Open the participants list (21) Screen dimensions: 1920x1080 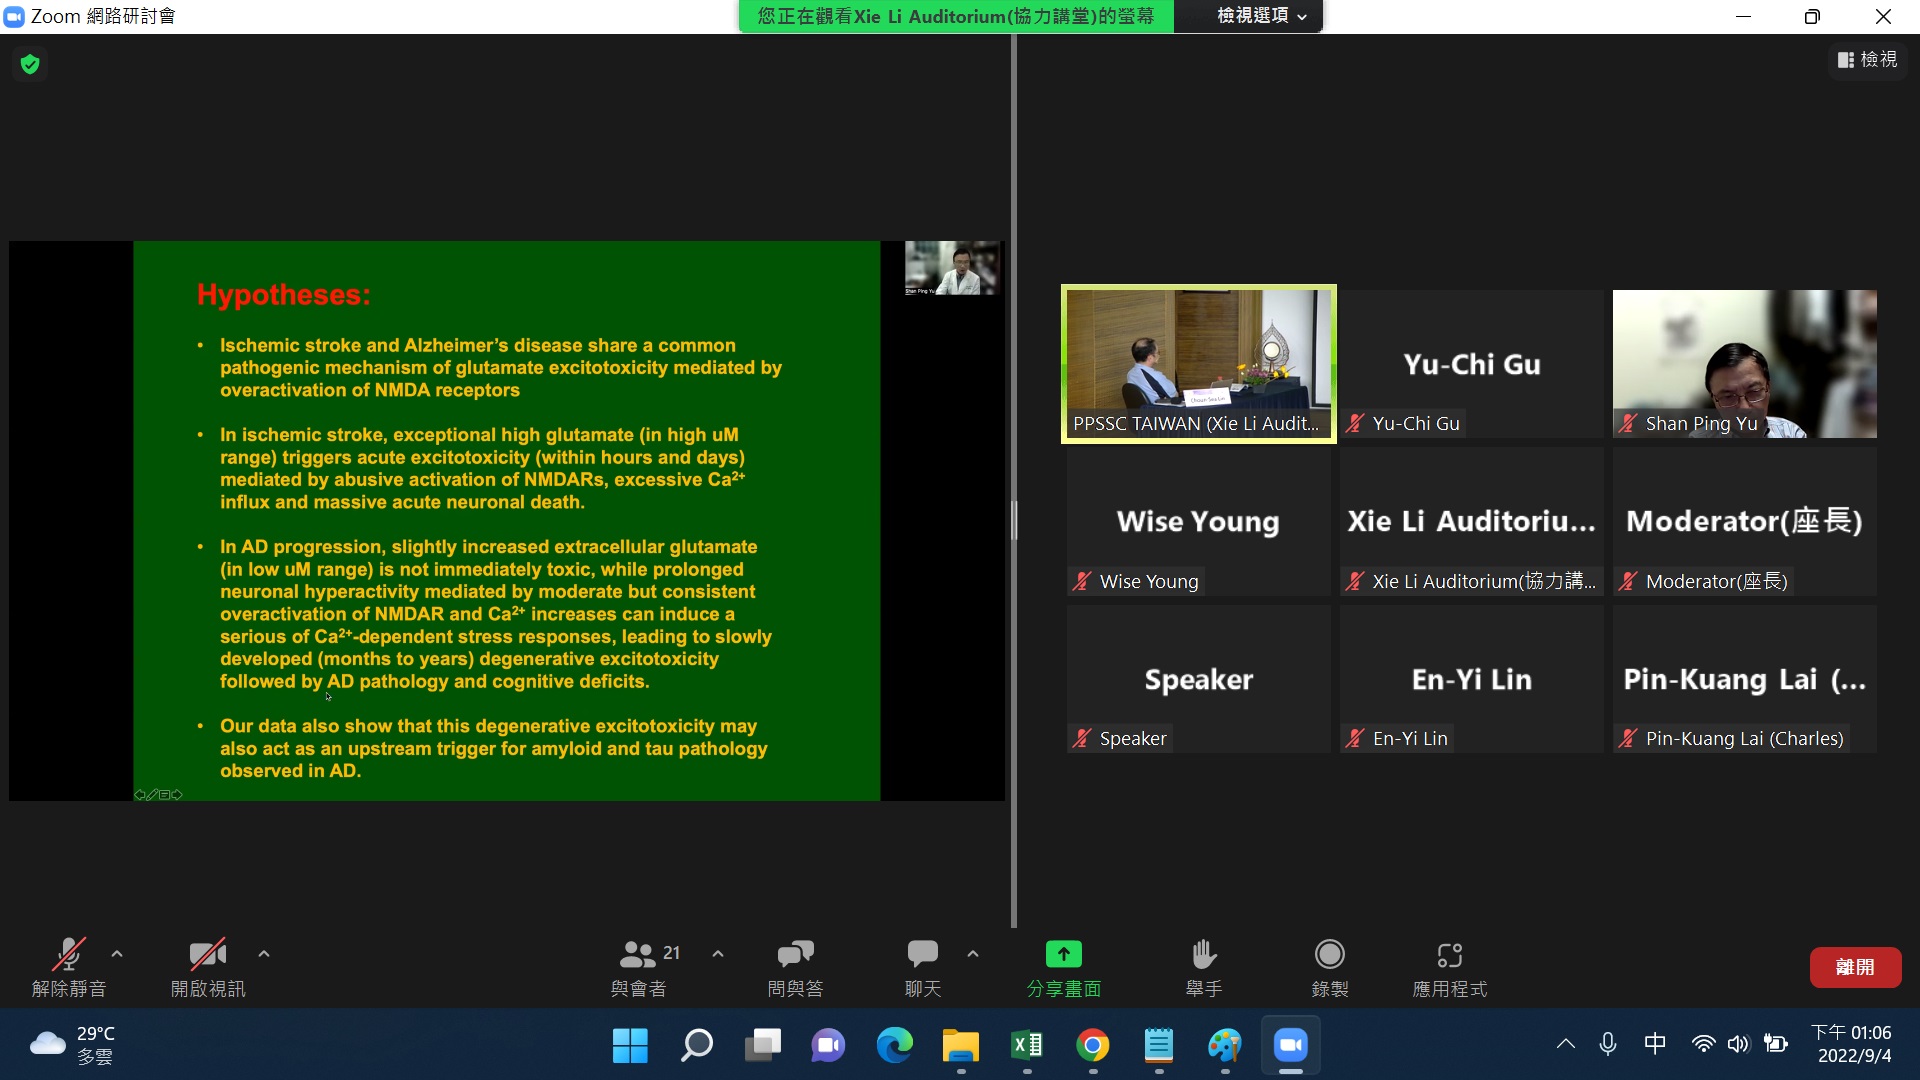639,955
